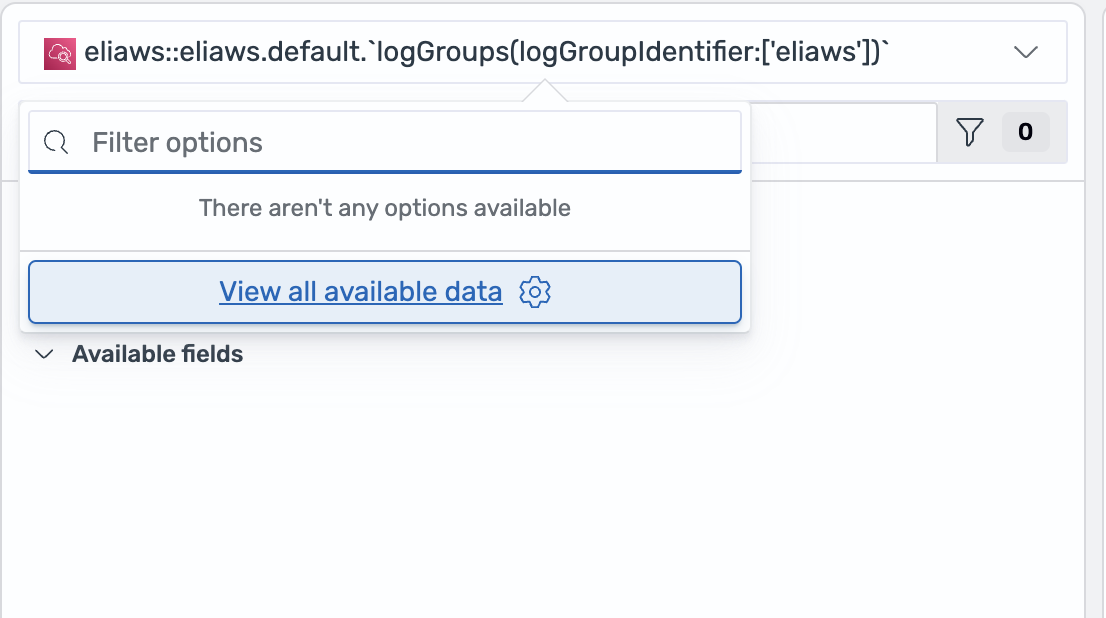Click the CloudWatch data source icon
The width and height of the screenshot is (1106, 618).
click(60, 53)
